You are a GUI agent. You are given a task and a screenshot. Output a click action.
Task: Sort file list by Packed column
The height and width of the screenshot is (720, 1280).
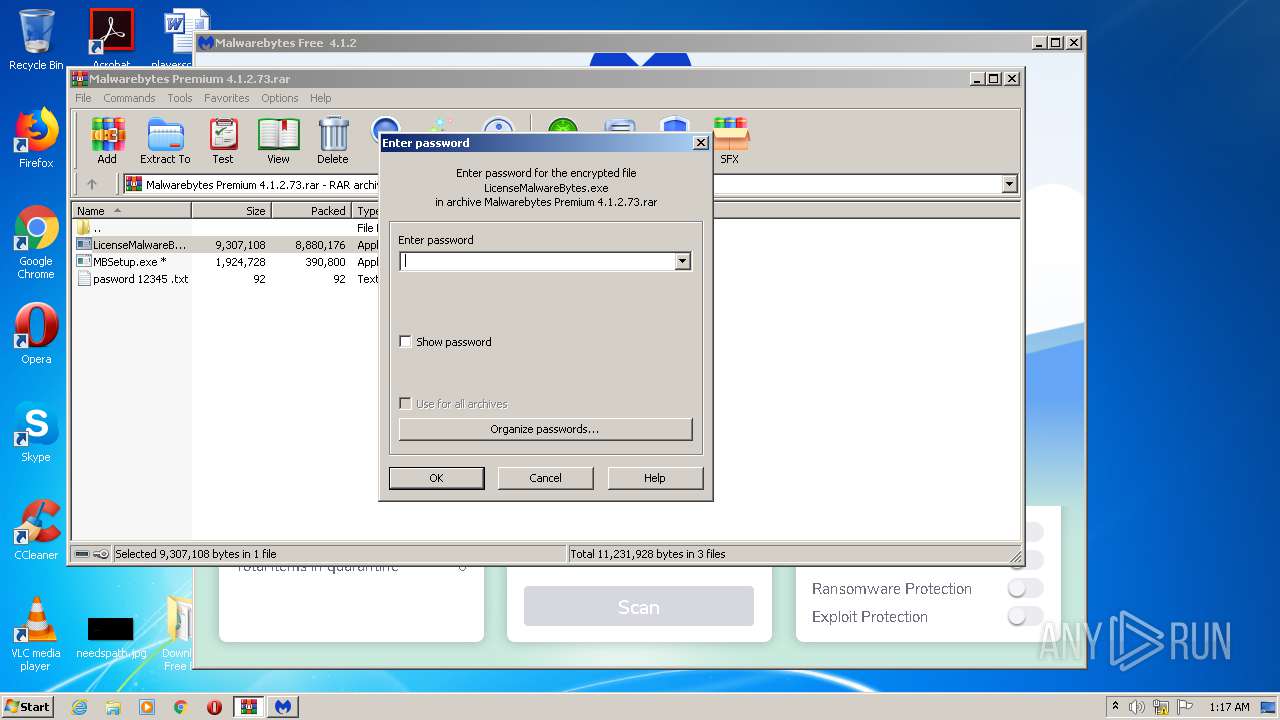311,211
